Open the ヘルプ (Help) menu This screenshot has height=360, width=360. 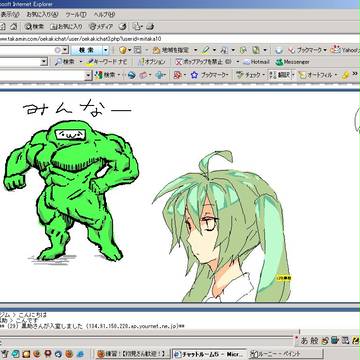click(x=104, y=14)
